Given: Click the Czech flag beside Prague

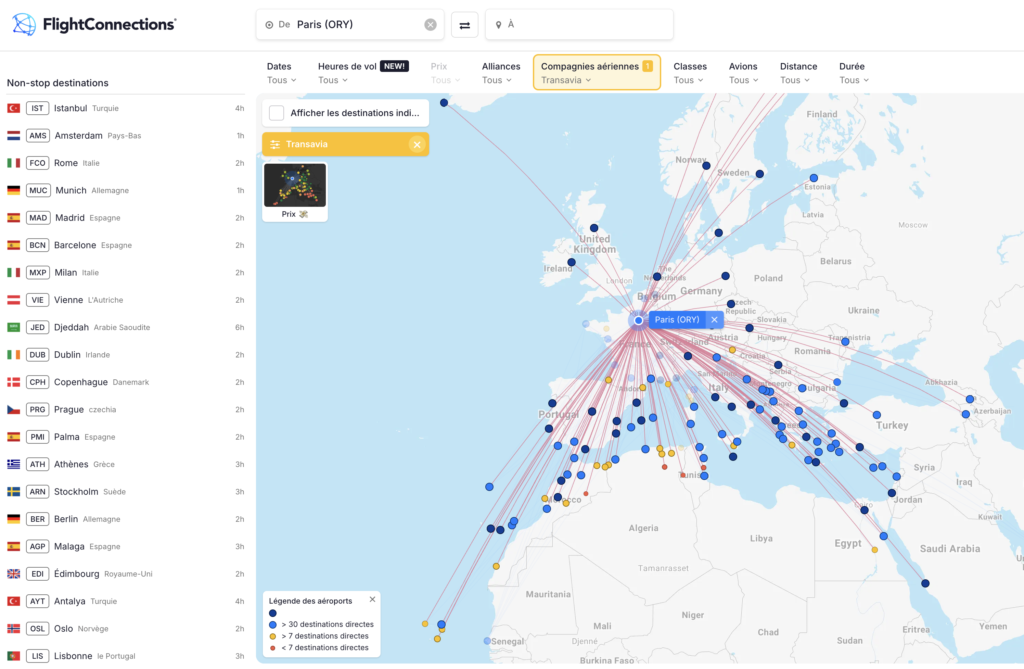Looking at the screenshot, I should click(14, 410).
